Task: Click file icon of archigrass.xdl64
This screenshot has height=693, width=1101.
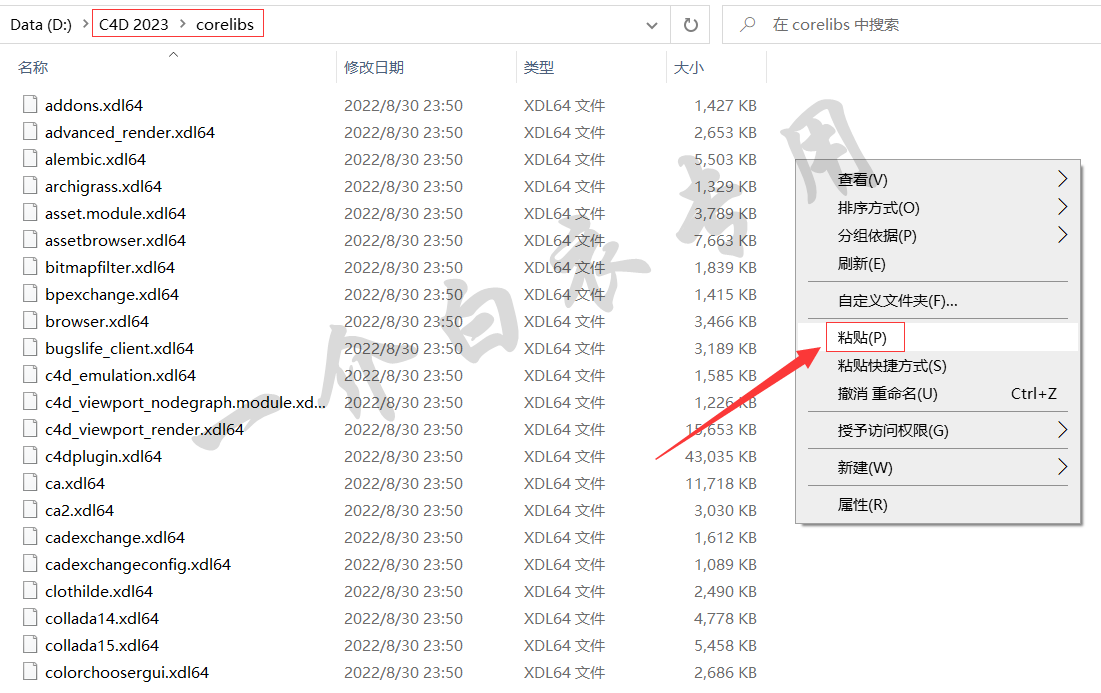Action: 29,186
